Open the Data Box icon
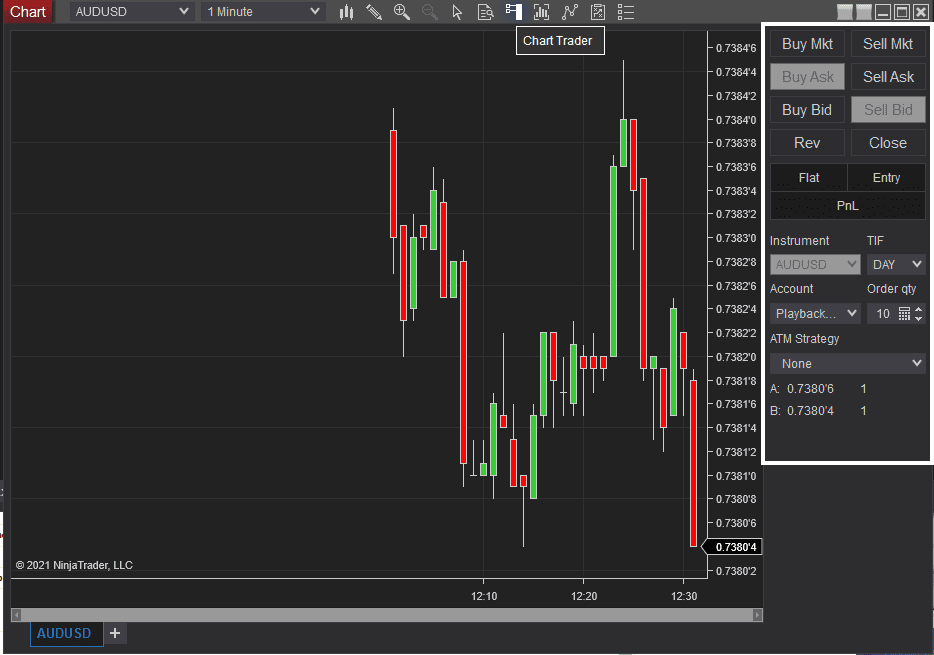Viewport: 934px width, 655px height. click(x=485, y=12)
